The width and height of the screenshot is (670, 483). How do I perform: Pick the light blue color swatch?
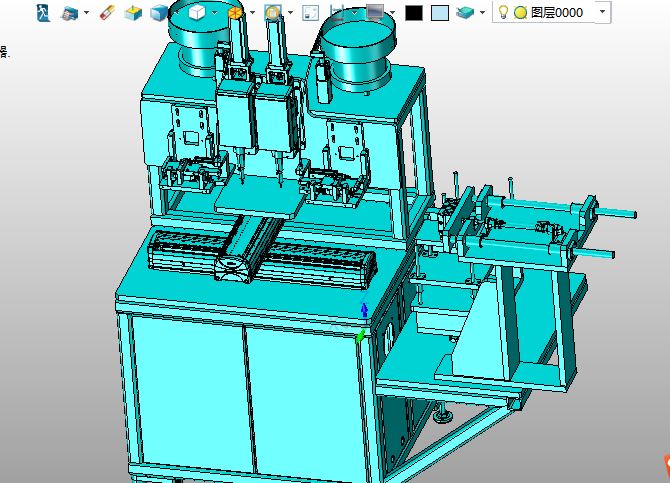point(440,13)
